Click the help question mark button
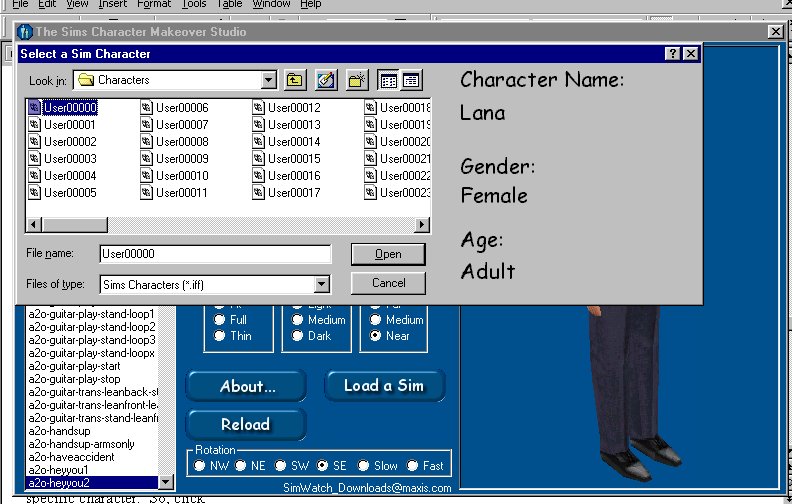Screen dimensions: 792x504 pos(672,54)
